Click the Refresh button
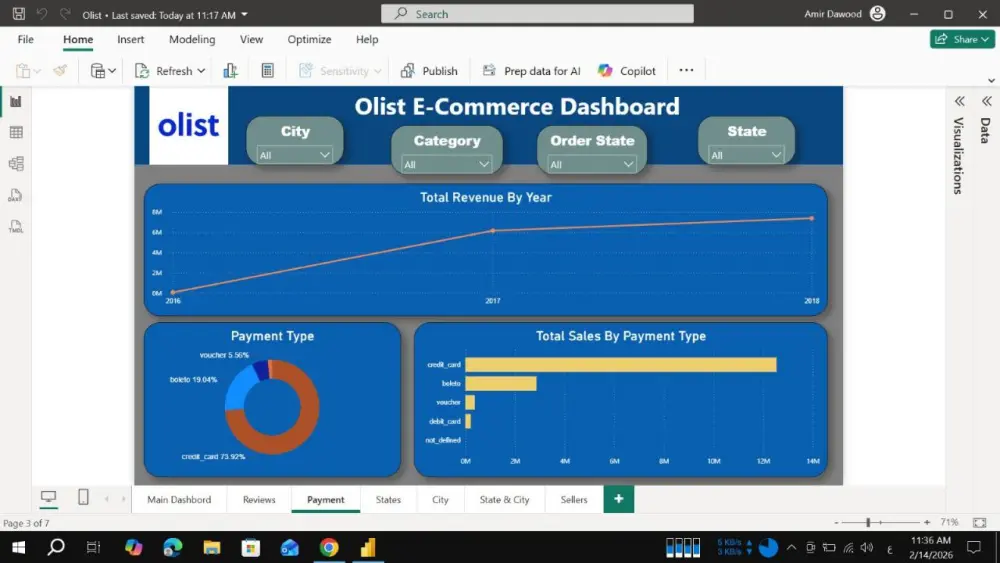Screen dimensions: 1000x563 163,71
